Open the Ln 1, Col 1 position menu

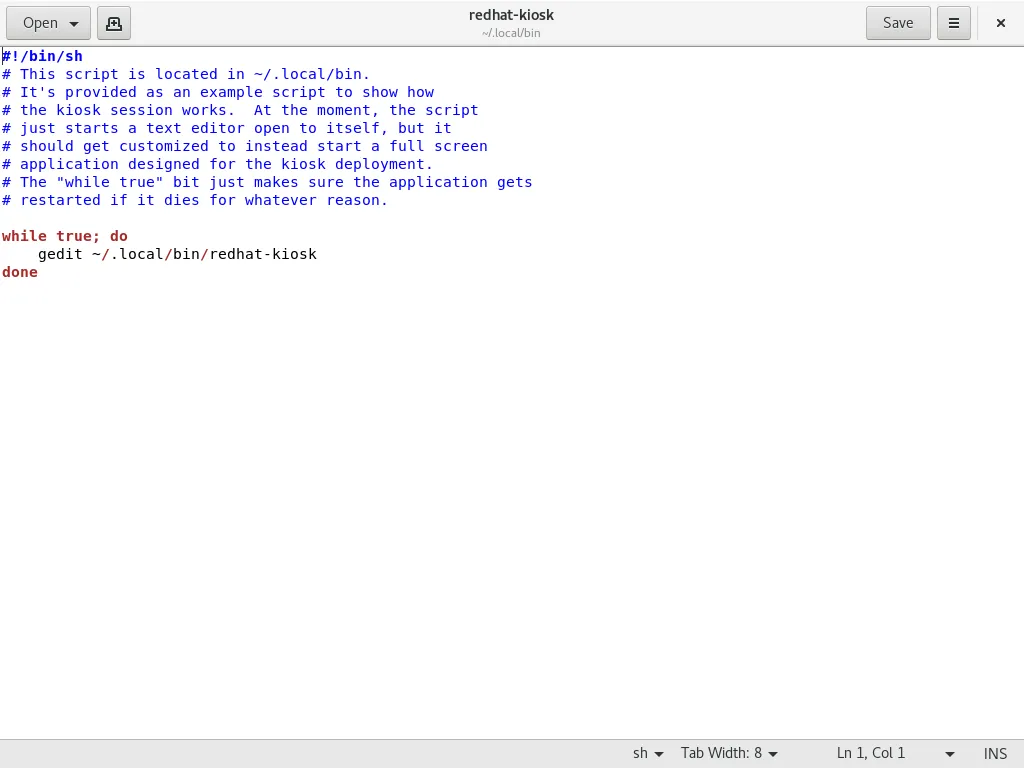click(895, 753)
